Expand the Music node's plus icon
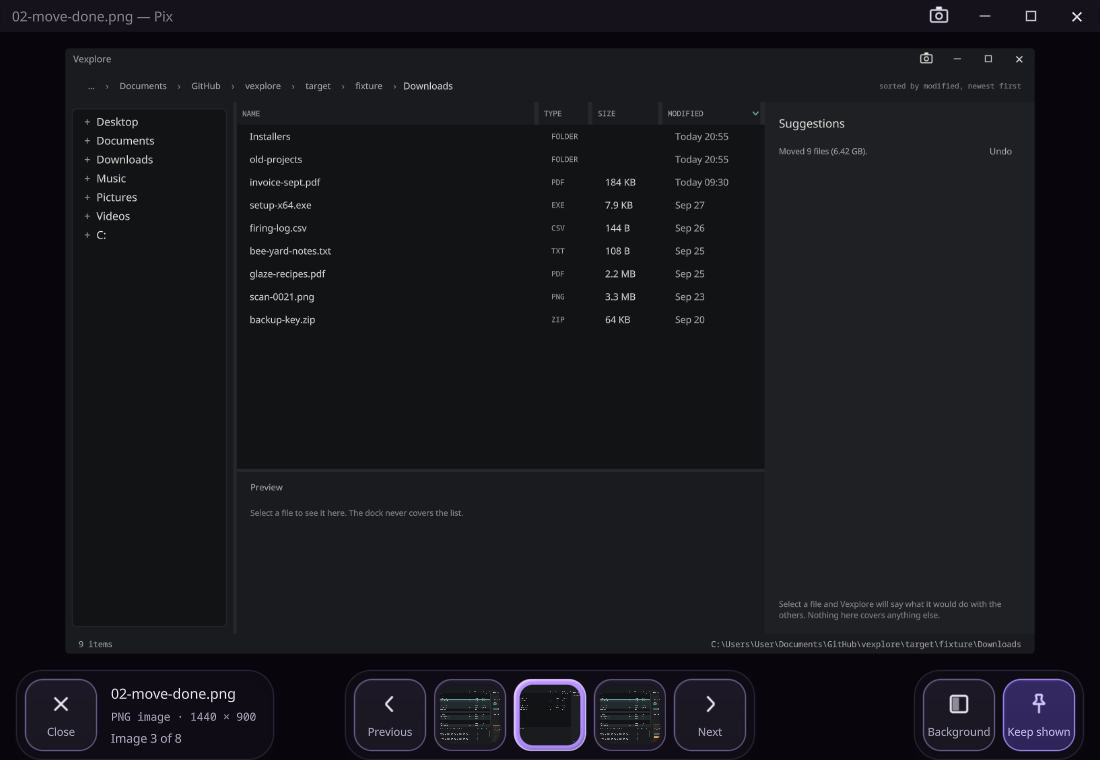1100x760 pixels. (87, 179)
